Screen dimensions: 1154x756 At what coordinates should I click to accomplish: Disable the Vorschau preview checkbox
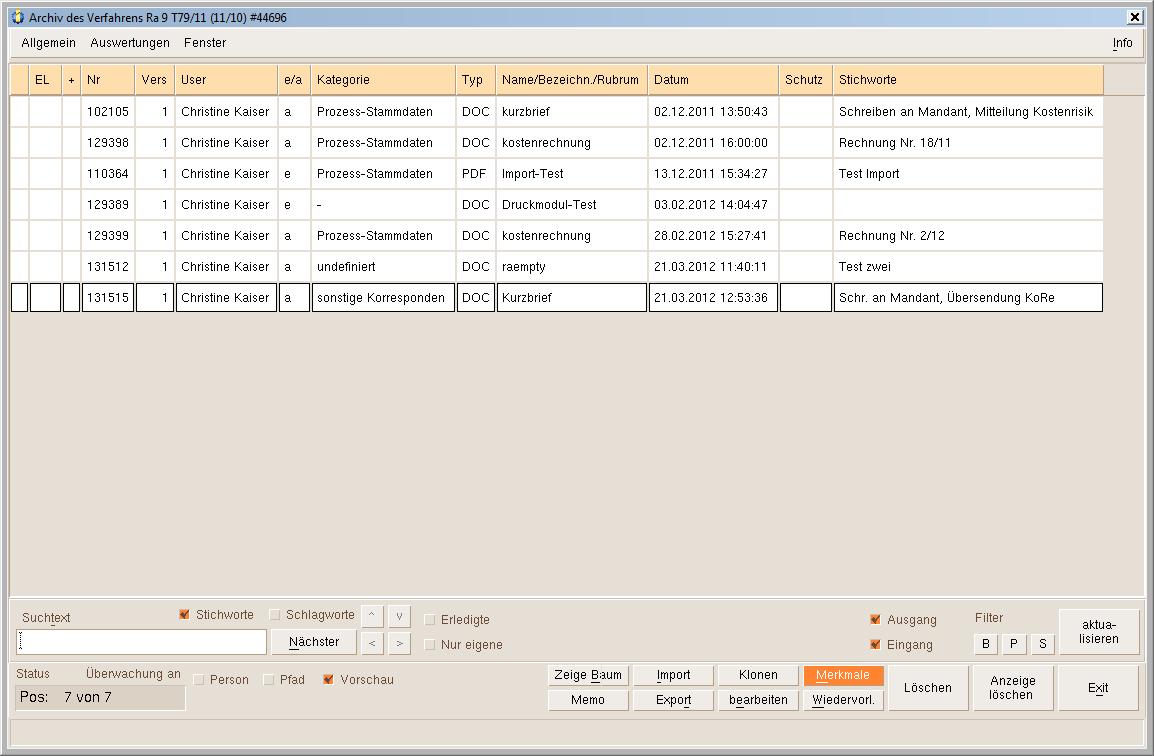coord(328,680)
